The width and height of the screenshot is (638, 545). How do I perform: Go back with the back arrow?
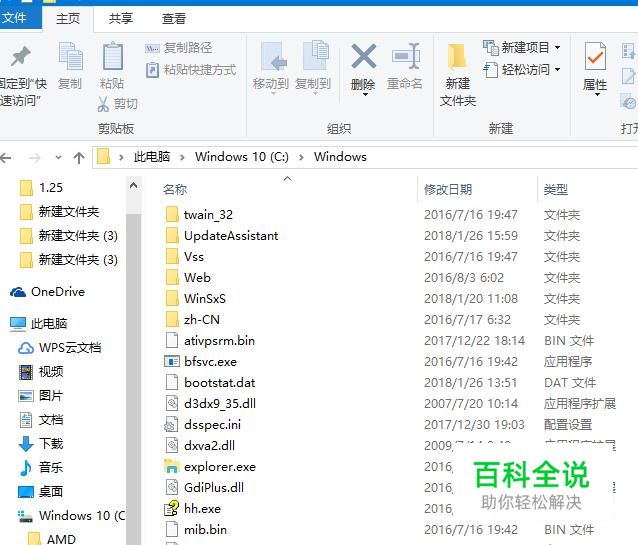[x=6, y=158]
